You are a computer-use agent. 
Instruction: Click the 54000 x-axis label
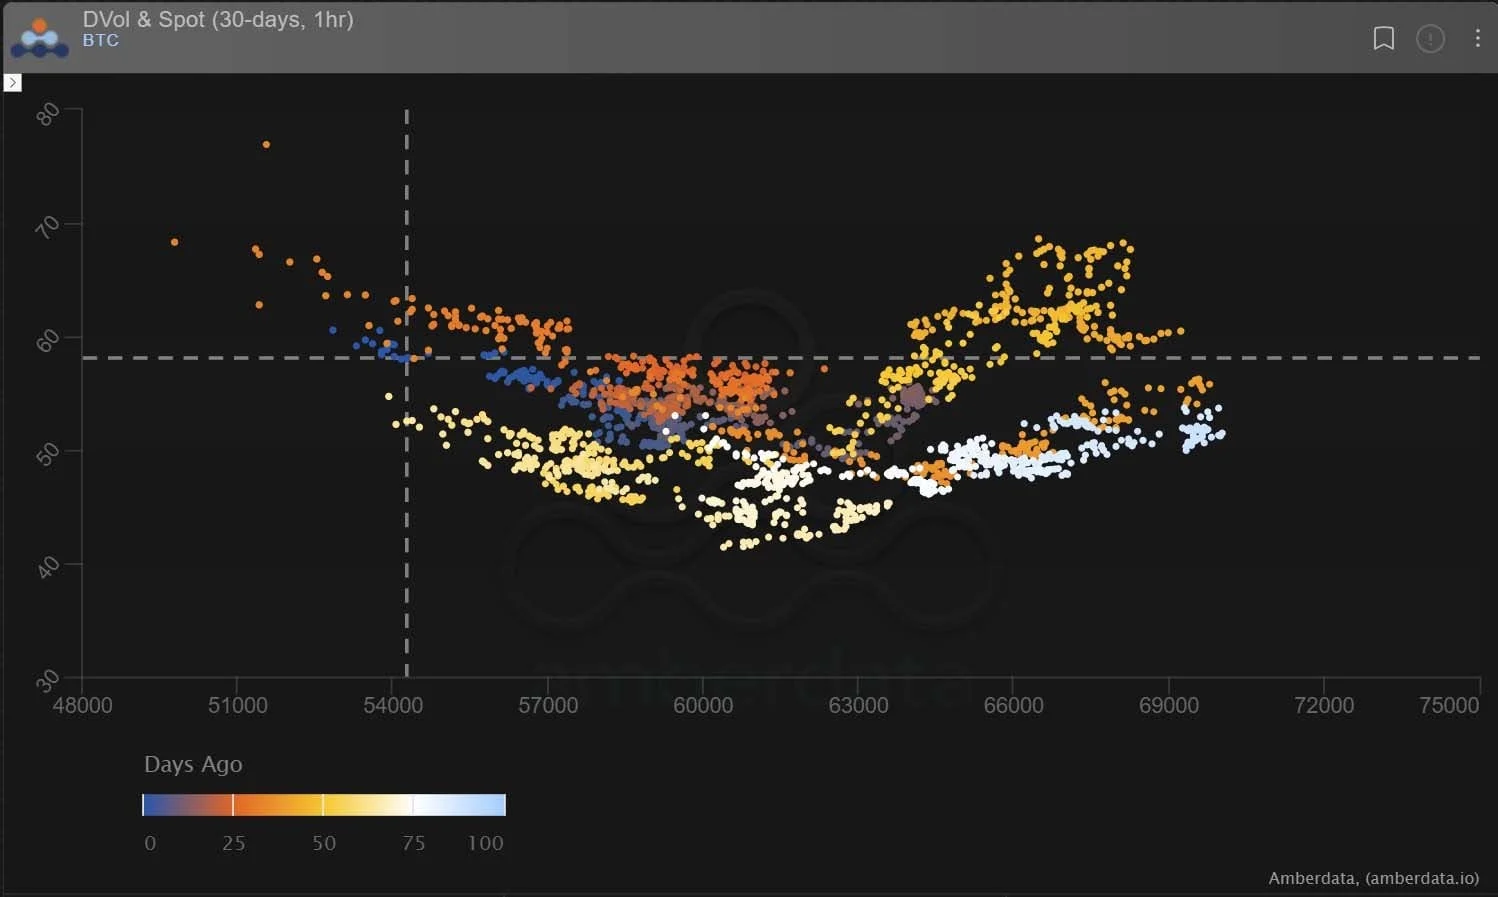click(x=392, y=705)
